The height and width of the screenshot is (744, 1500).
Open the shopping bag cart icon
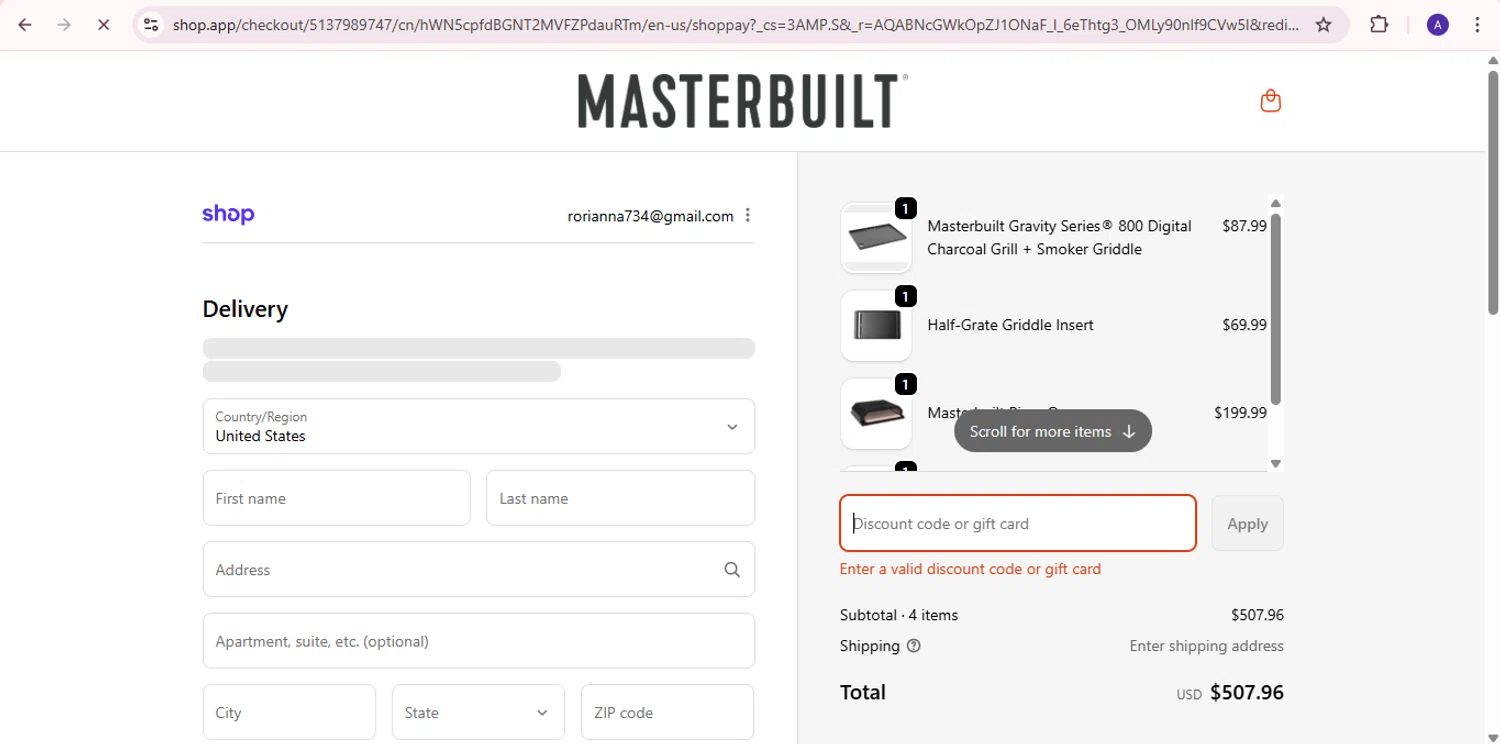point(1271,101)
